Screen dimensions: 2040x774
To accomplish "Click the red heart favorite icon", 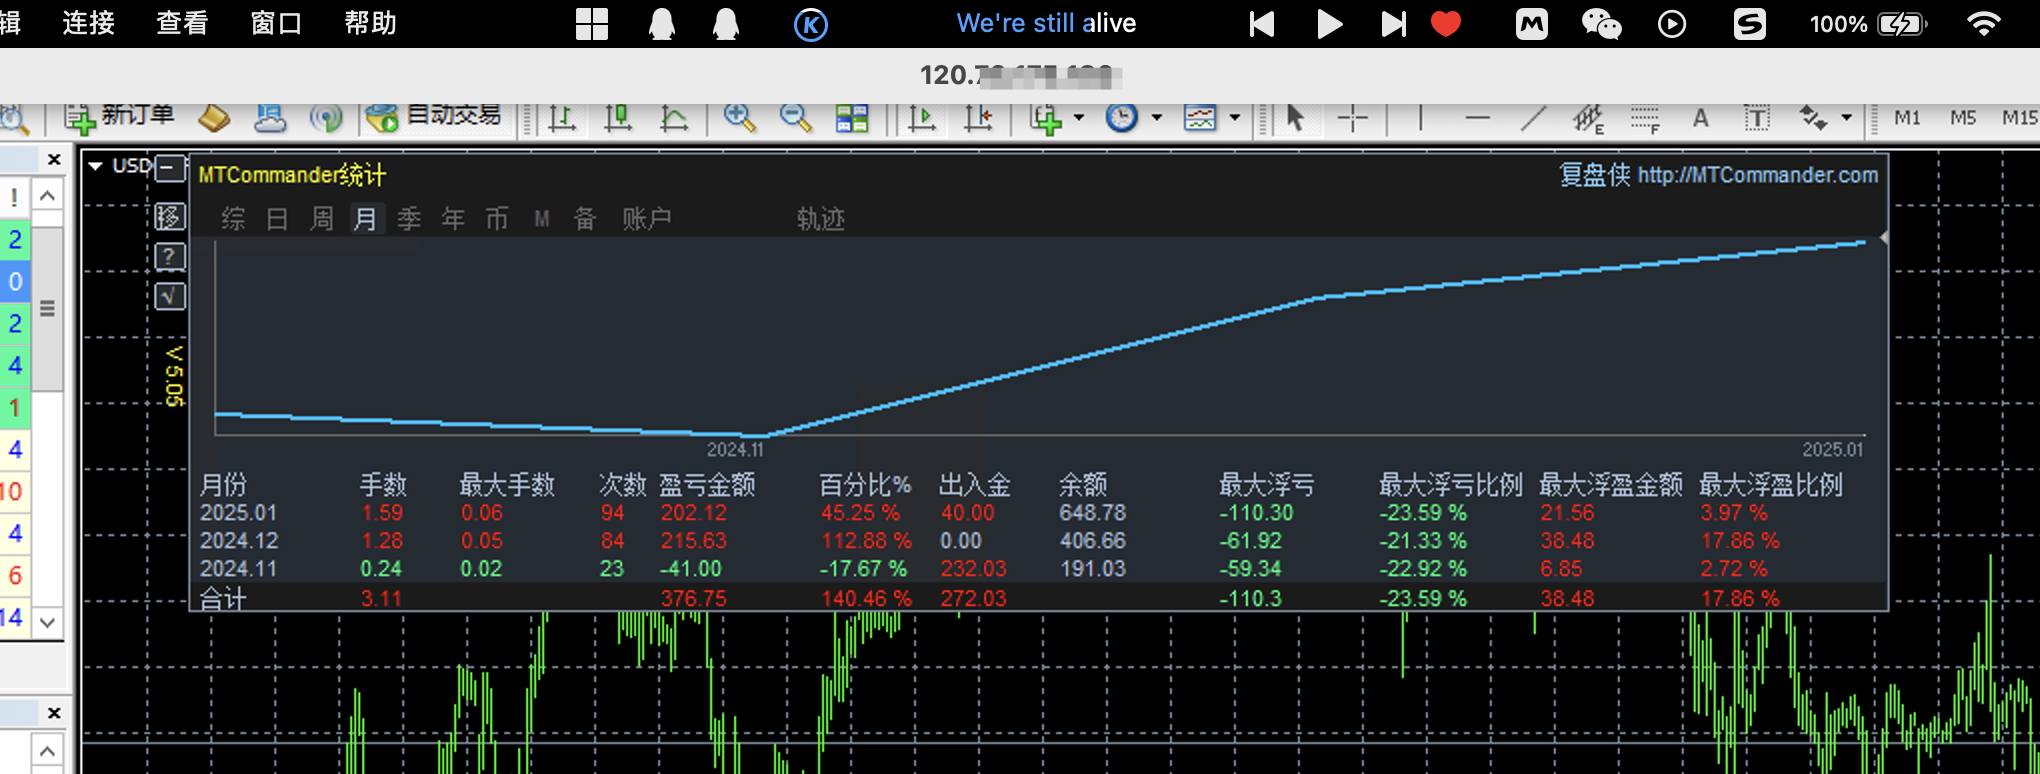I will [1446, 24].
